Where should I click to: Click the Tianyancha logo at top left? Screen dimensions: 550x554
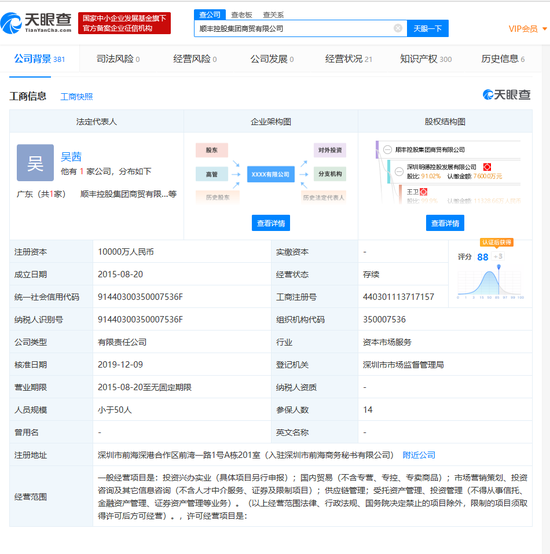[36, 23]
